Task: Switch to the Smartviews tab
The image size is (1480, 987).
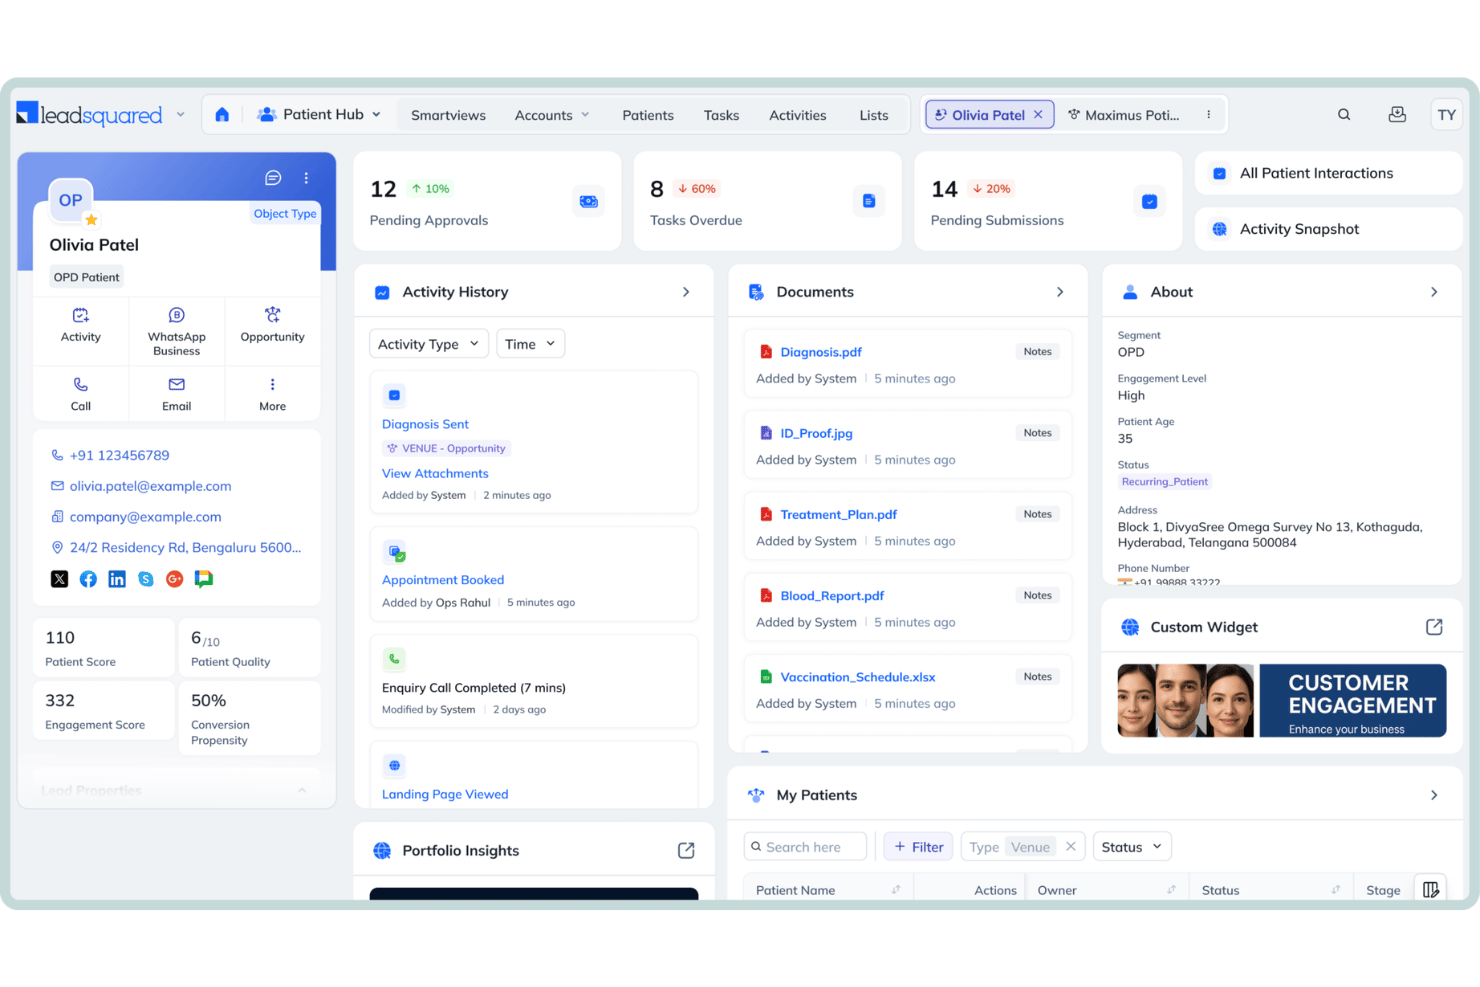Action: click(448, 115)
